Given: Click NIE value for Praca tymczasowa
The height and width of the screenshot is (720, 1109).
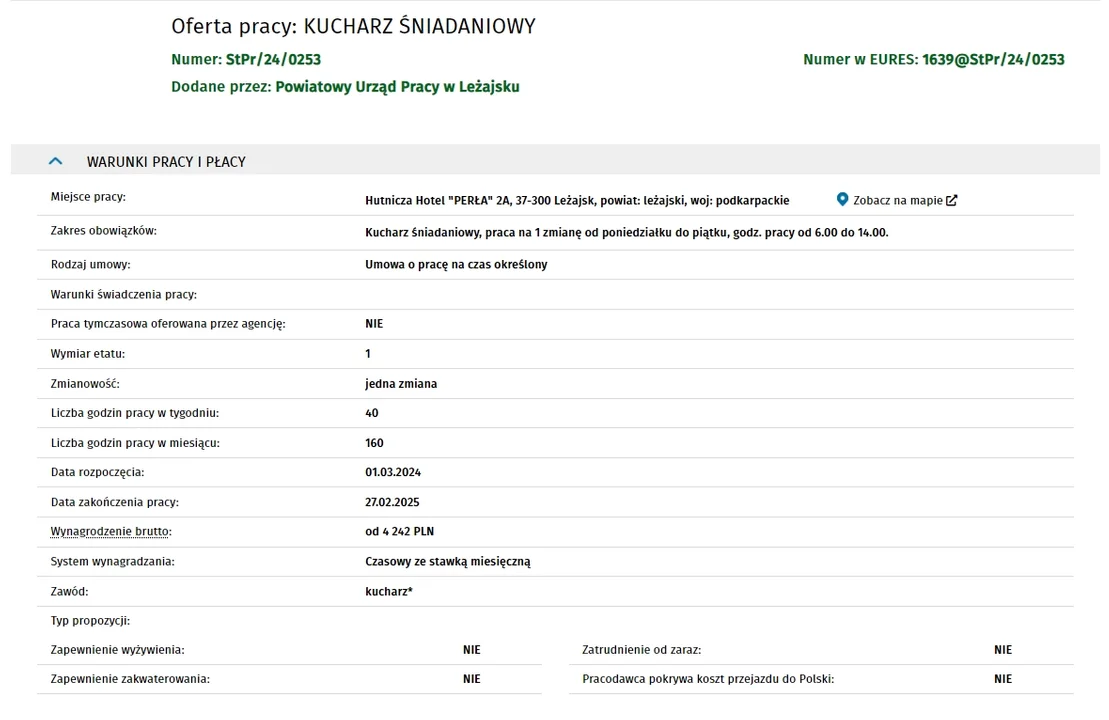Looking at the screenshot, I should pyautogui.click(x=374, y=323).
